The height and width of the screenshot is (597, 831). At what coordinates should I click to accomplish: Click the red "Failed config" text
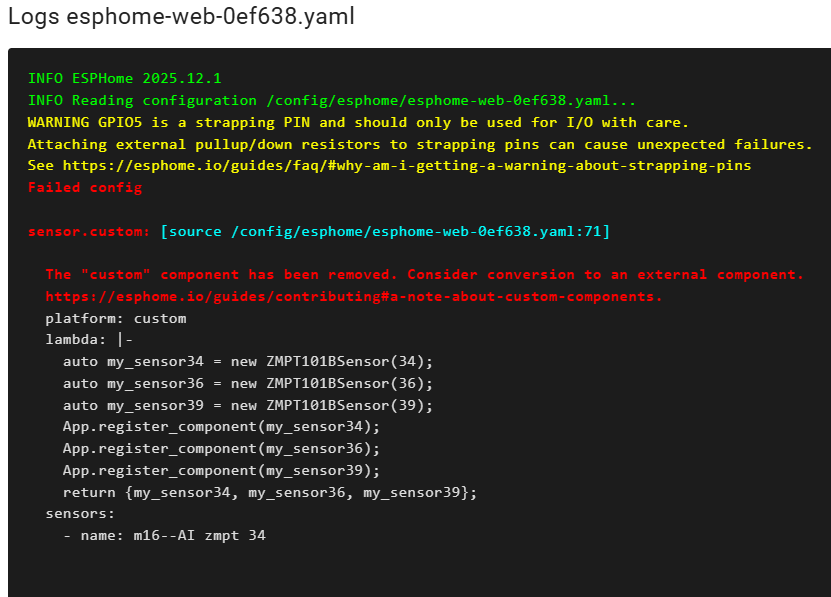coord(85,188)
